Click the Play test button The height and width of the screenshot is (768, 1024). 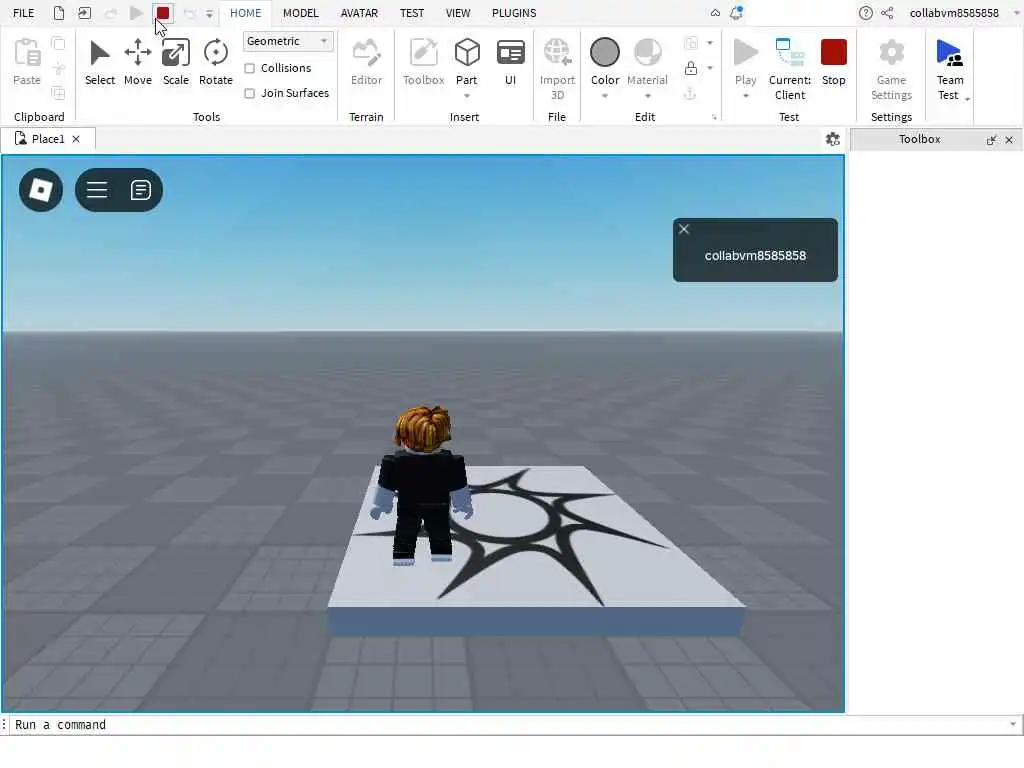tap(745, 52)
